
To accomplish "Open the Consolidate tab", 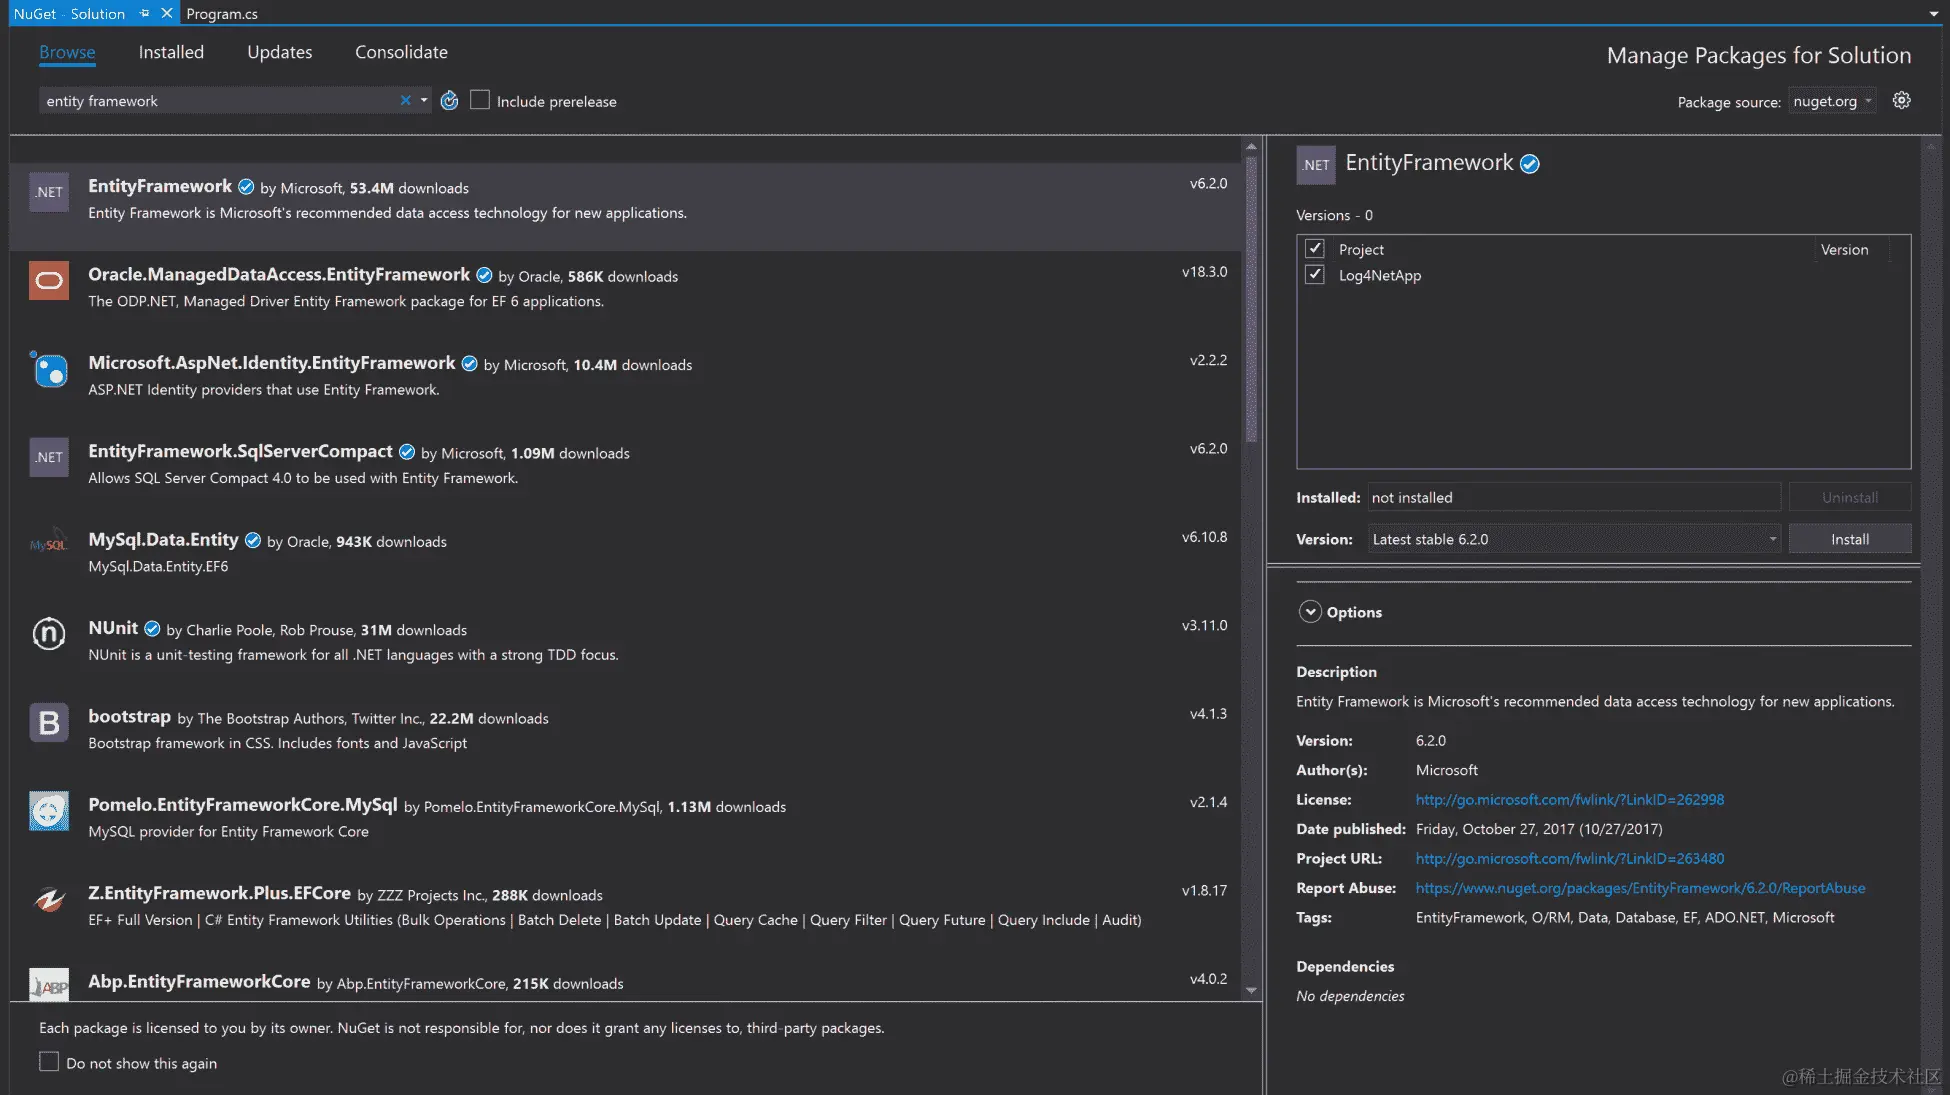I will pyautogui.click(x=401, y=52).
